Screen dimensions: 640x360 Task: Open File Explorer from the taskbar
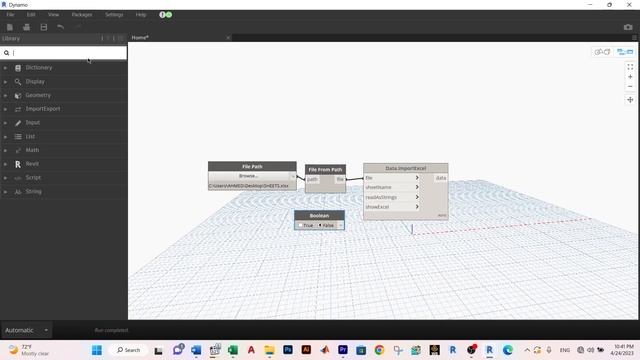(x=269, y=350)
